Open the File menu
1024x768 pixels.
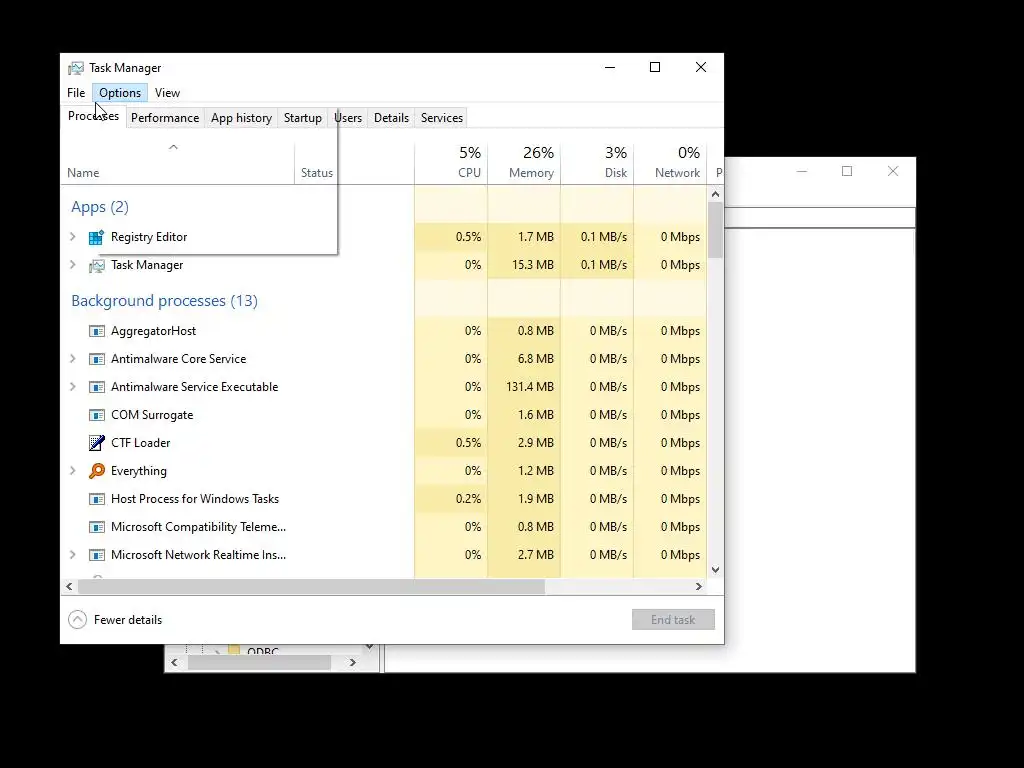click(76, 93)
